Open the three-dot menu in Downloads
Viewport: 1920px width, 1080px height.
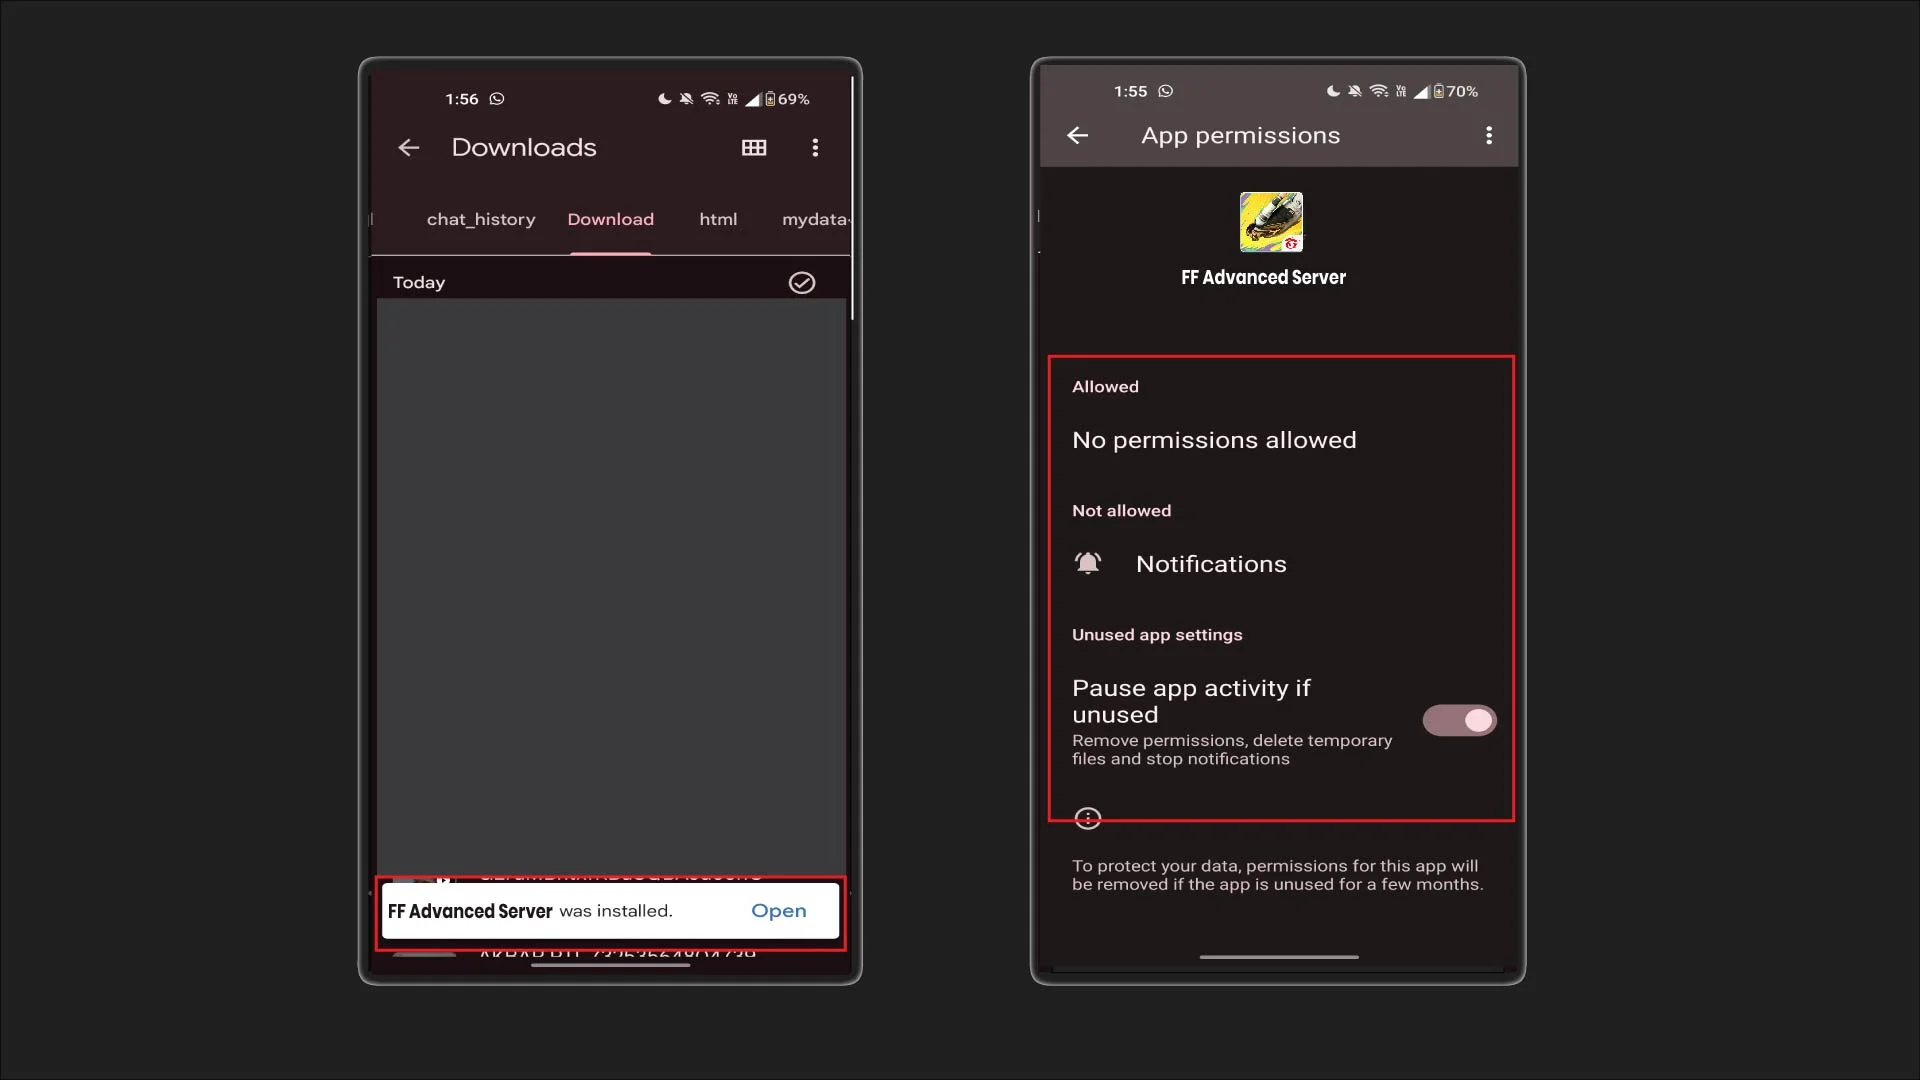pyautogui.click(x=815, y=147)
